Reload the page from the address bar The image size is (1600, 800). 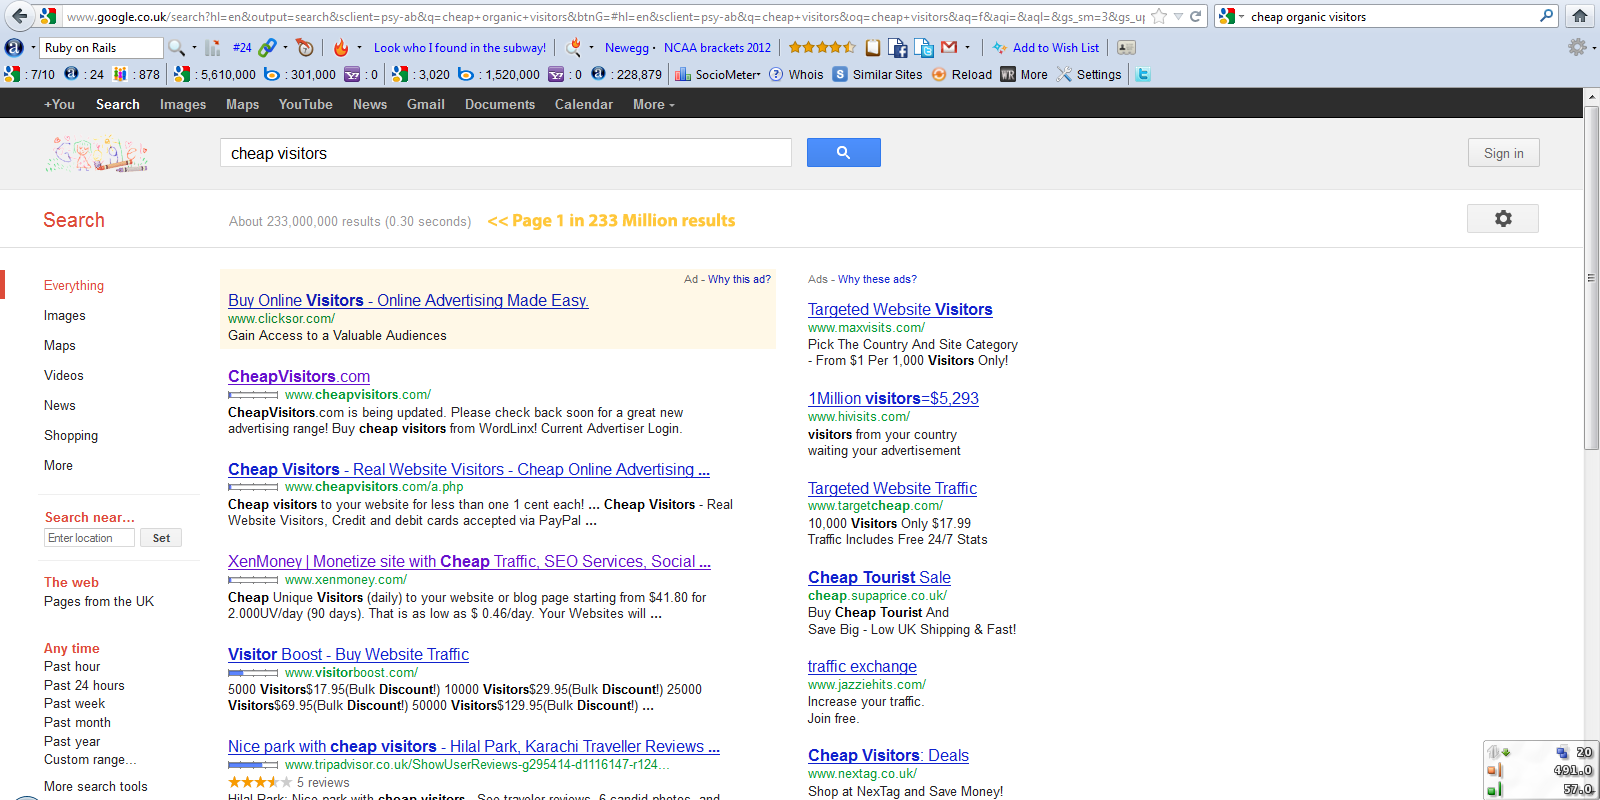pyautogui.click(x=1195, y=16)
